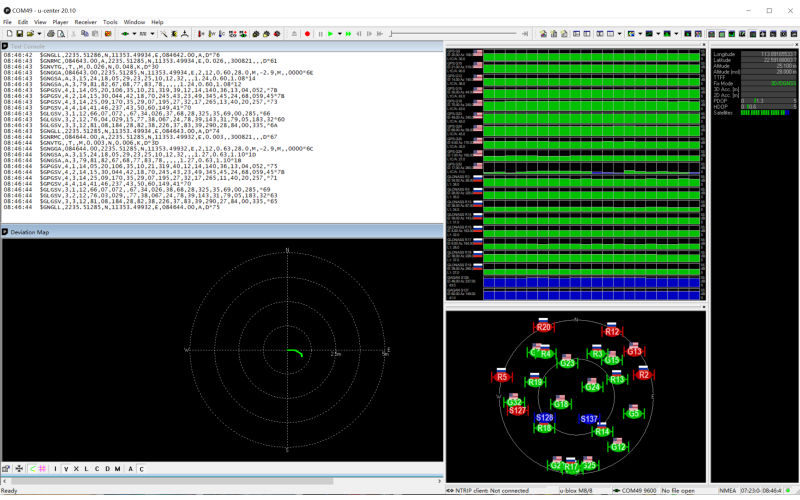Click the fit-to-view arrows icon in Deviation Map
This screenshot has height=500, width=800.
coord(19,468)
